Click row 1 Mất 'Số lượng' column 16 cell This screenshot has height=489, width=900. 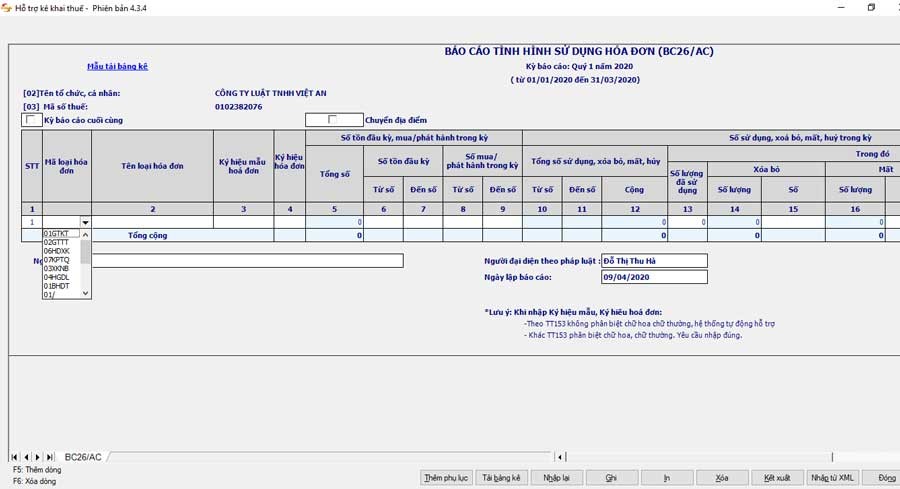pos(855,222)
